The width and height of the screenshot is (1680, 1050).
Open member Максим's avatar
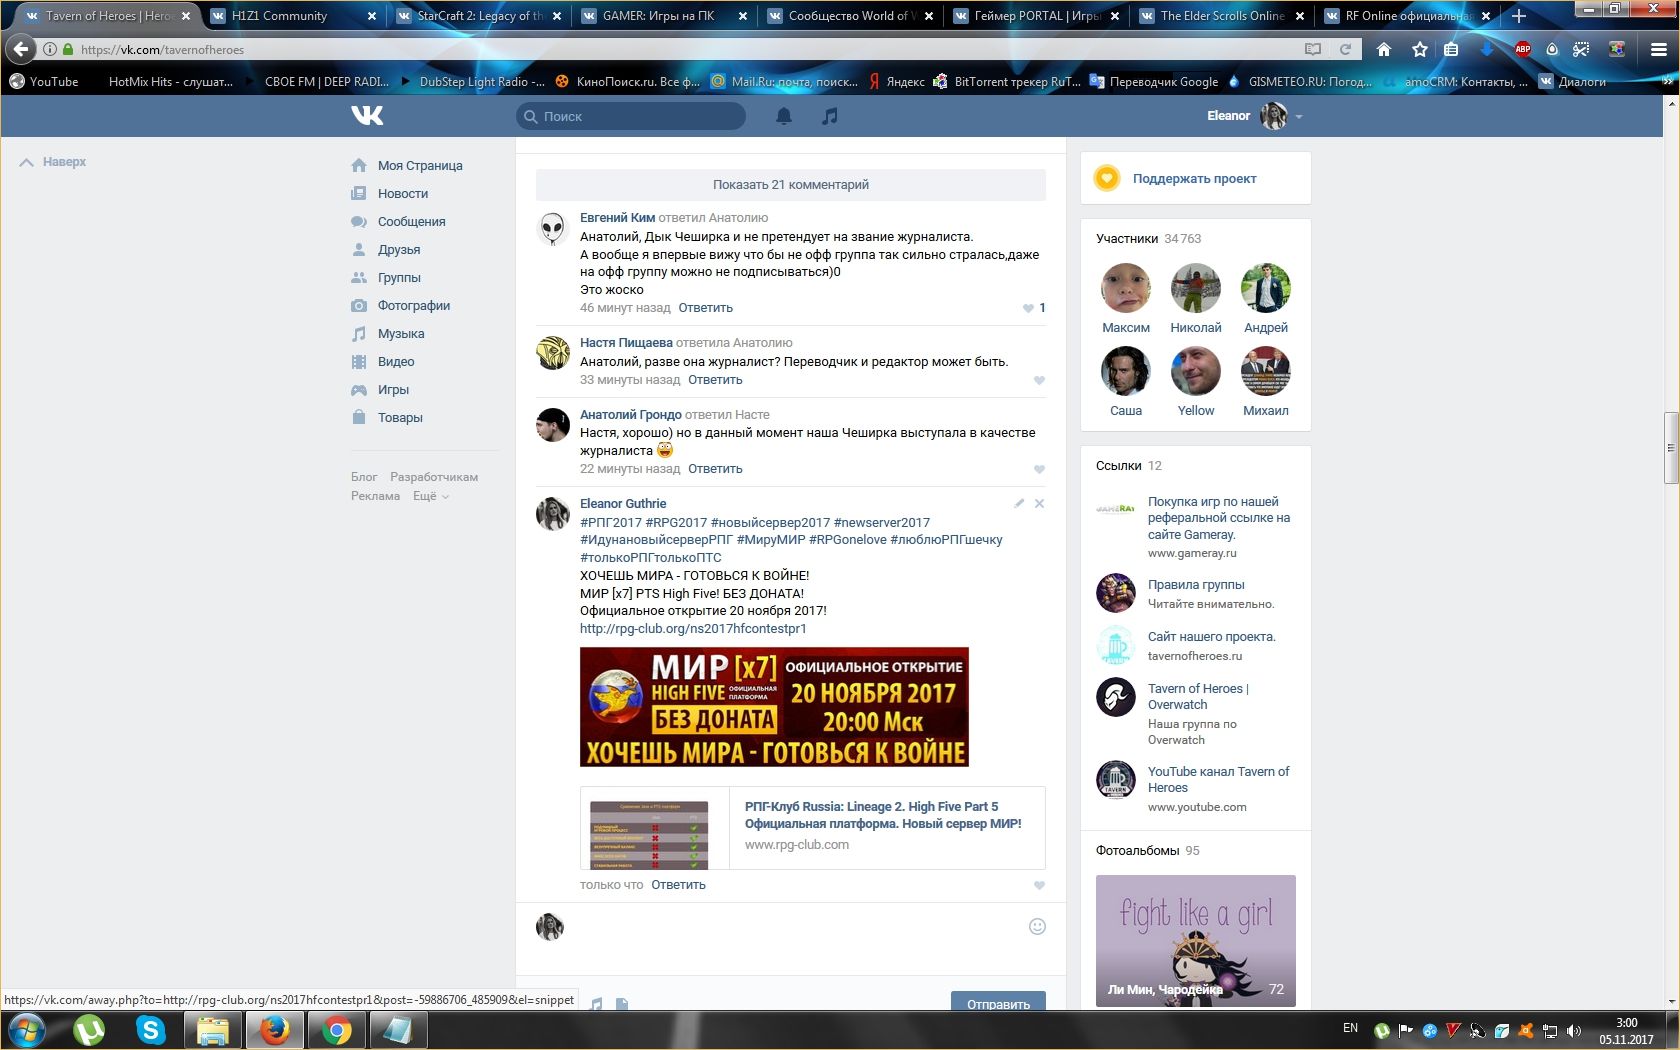[1126, 288]
